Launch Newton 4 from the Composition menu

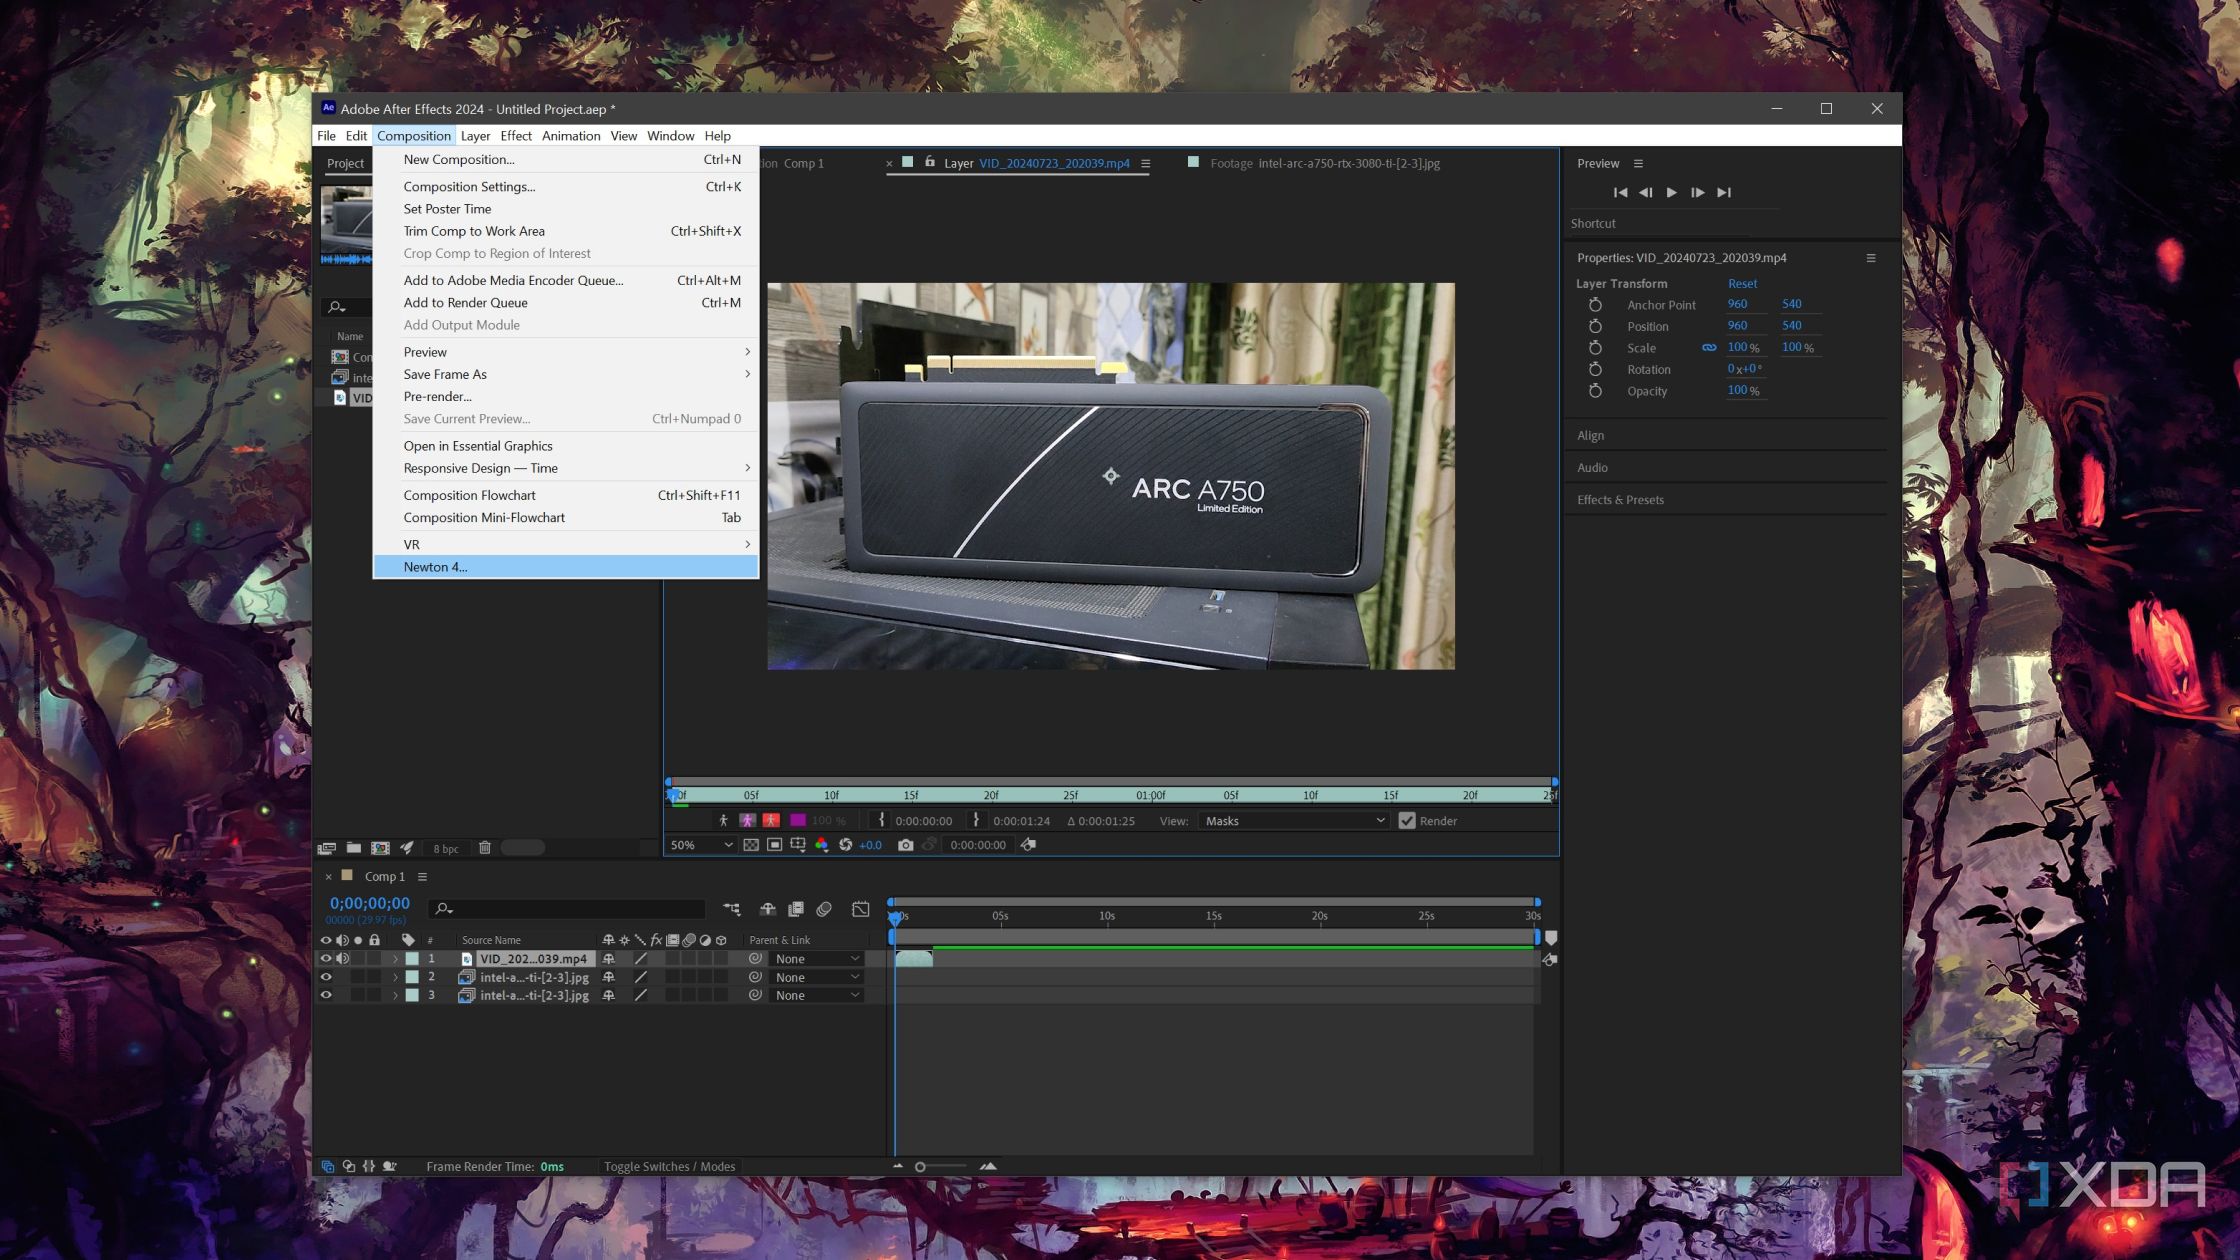point(435,567)
